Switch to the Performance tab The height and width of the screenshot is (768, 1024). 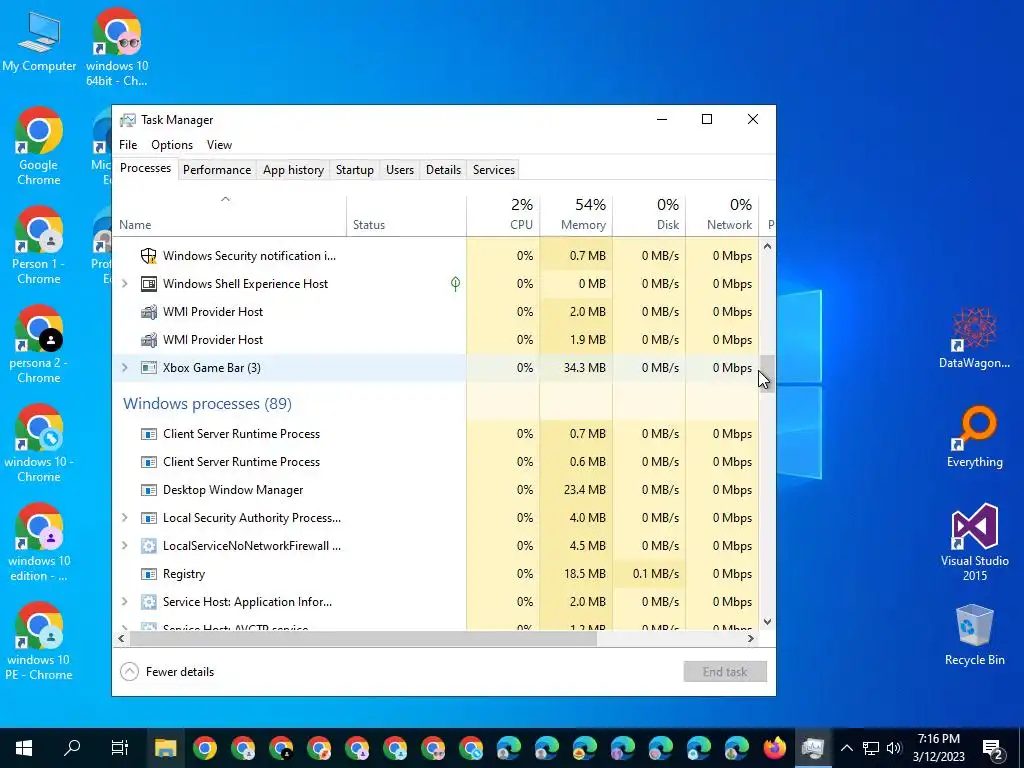(x=217, y=170)
